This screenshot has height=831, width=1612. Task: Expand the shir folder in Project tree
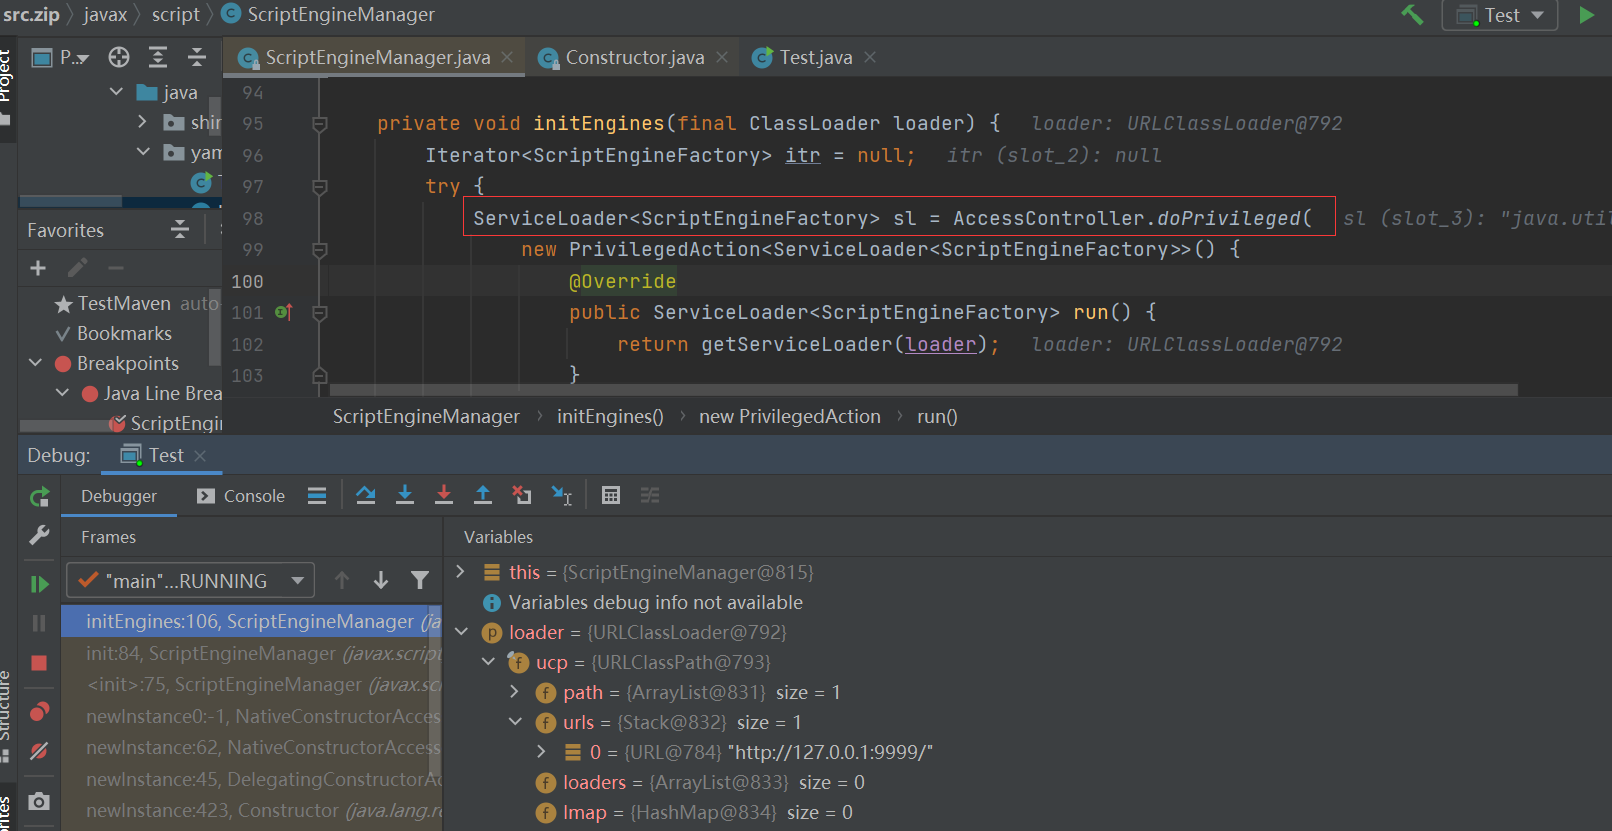(x=142, y=122)
